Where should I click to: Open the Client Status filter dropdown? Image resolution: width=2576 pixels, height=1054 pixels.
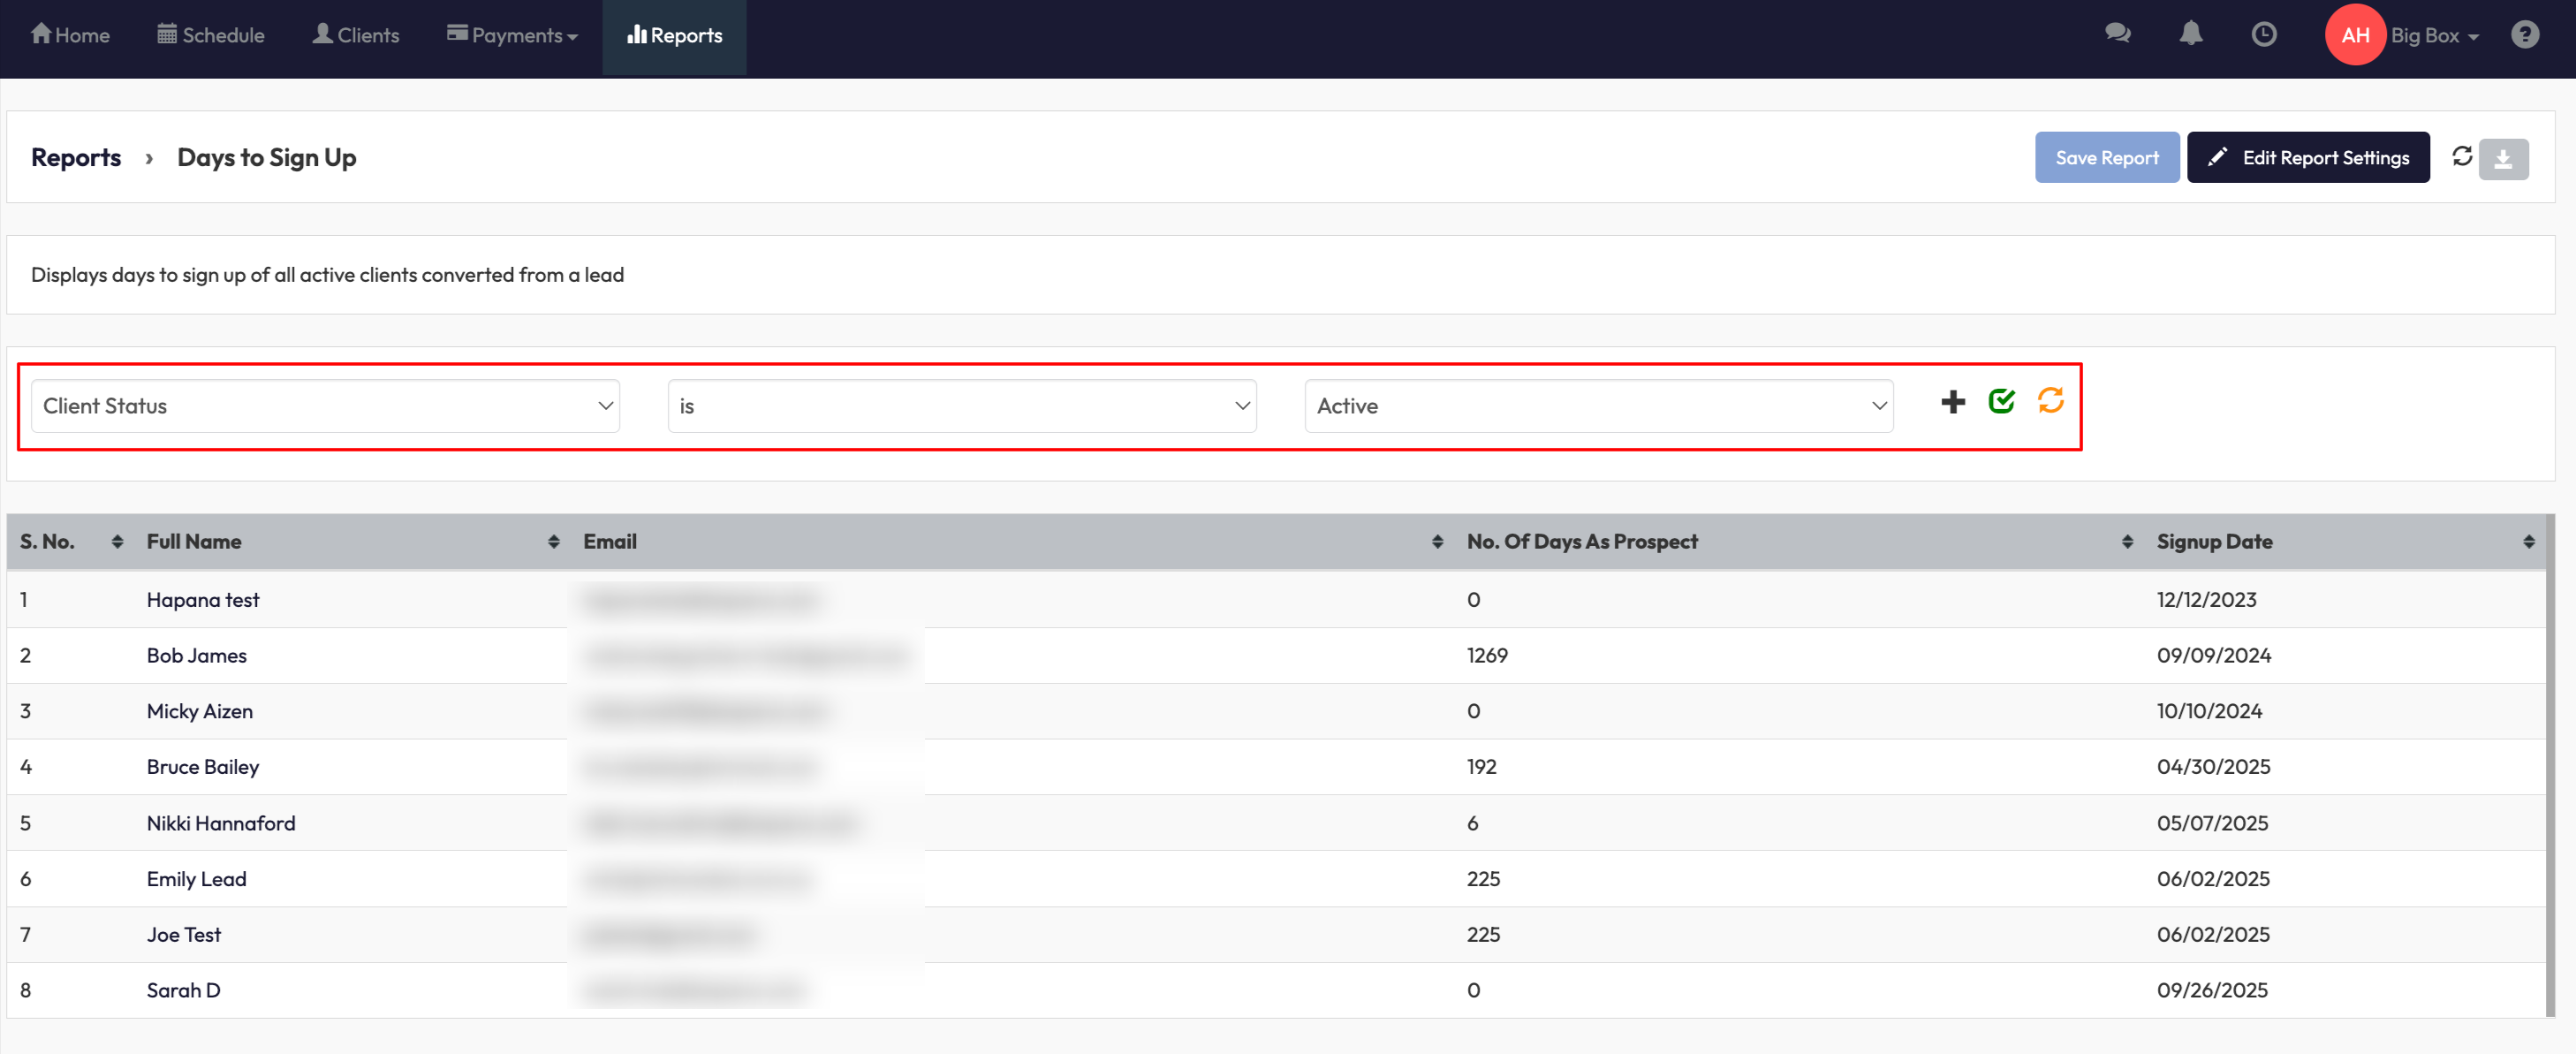325,406
